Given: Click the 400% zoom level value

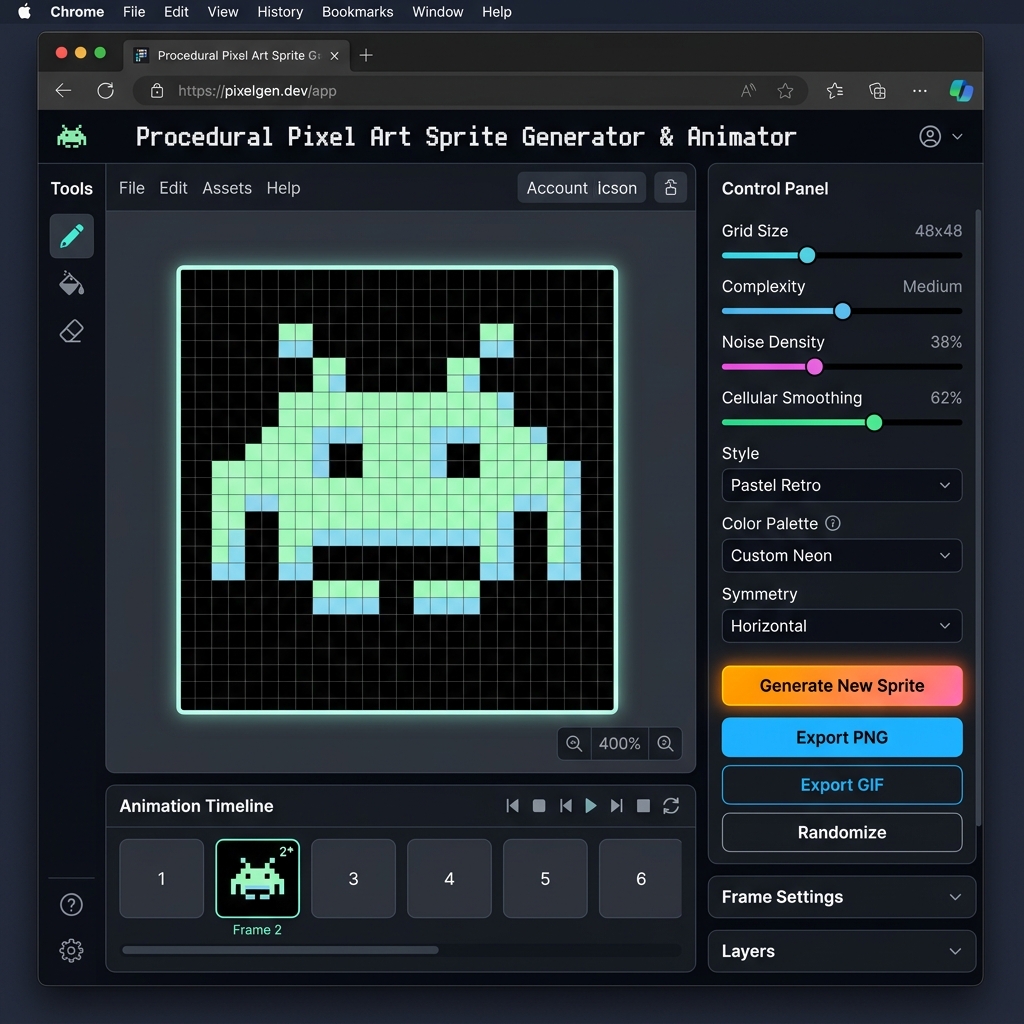Looking at the screenshot, I should point(620,743).
